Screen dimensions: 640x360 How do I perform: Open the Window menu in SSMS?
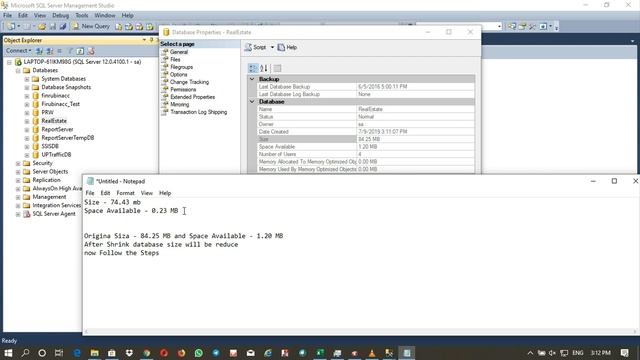105,15
